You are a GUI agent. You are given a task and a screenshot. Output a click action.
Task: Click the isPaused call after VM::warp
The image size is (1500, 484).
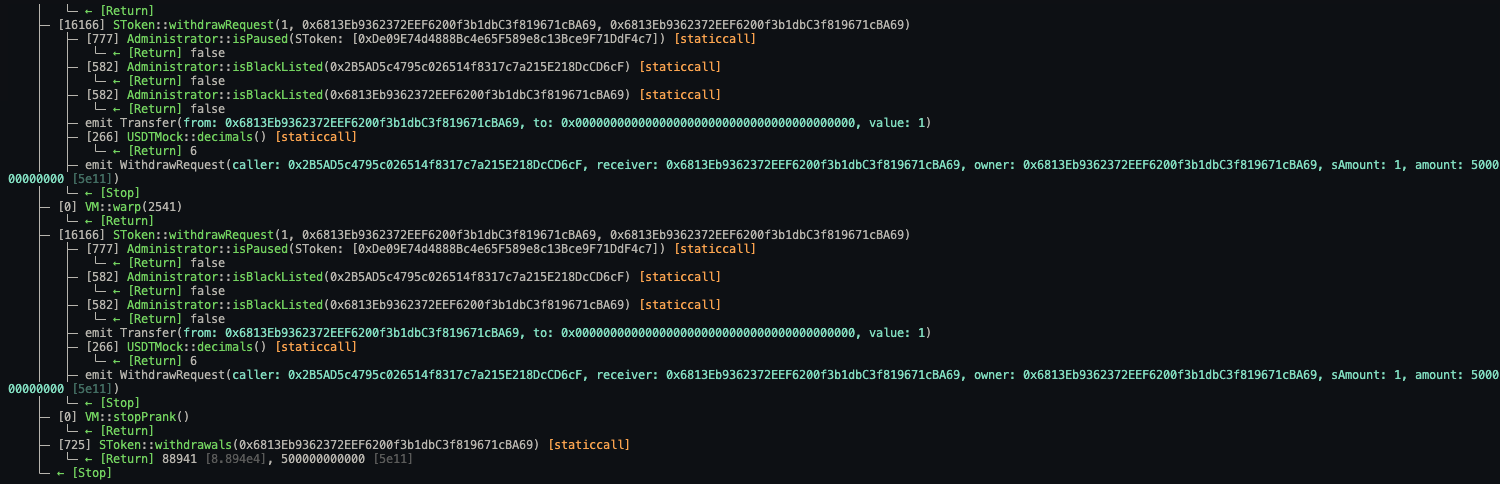[x=421, y=248]
